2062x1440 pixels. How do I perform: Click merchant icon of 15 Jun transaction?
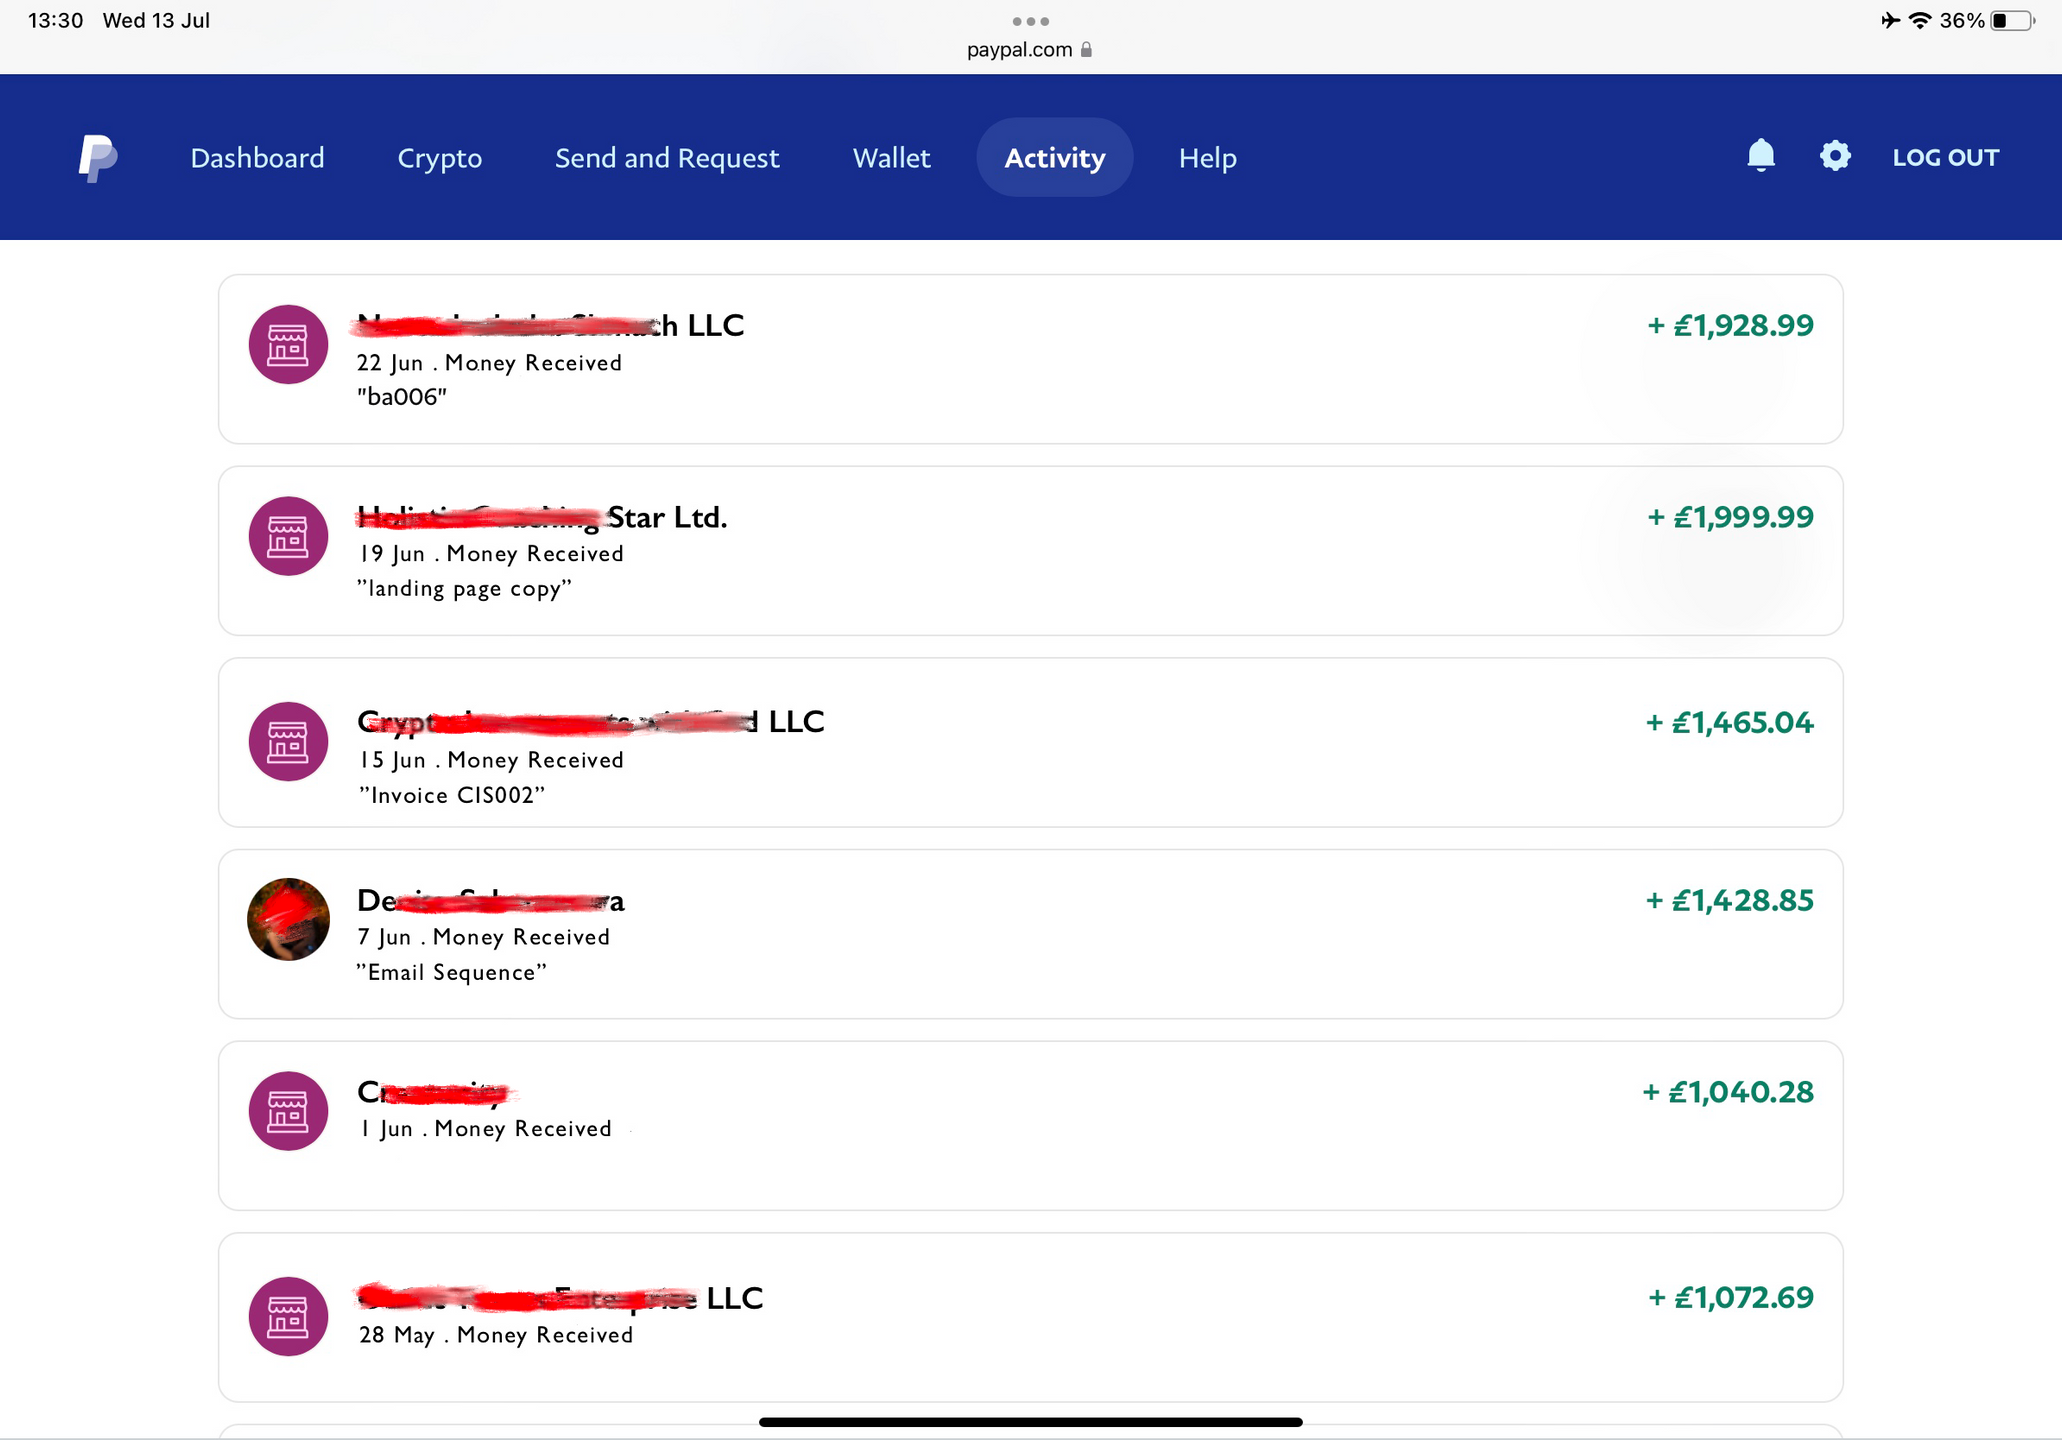pos(288,741)
